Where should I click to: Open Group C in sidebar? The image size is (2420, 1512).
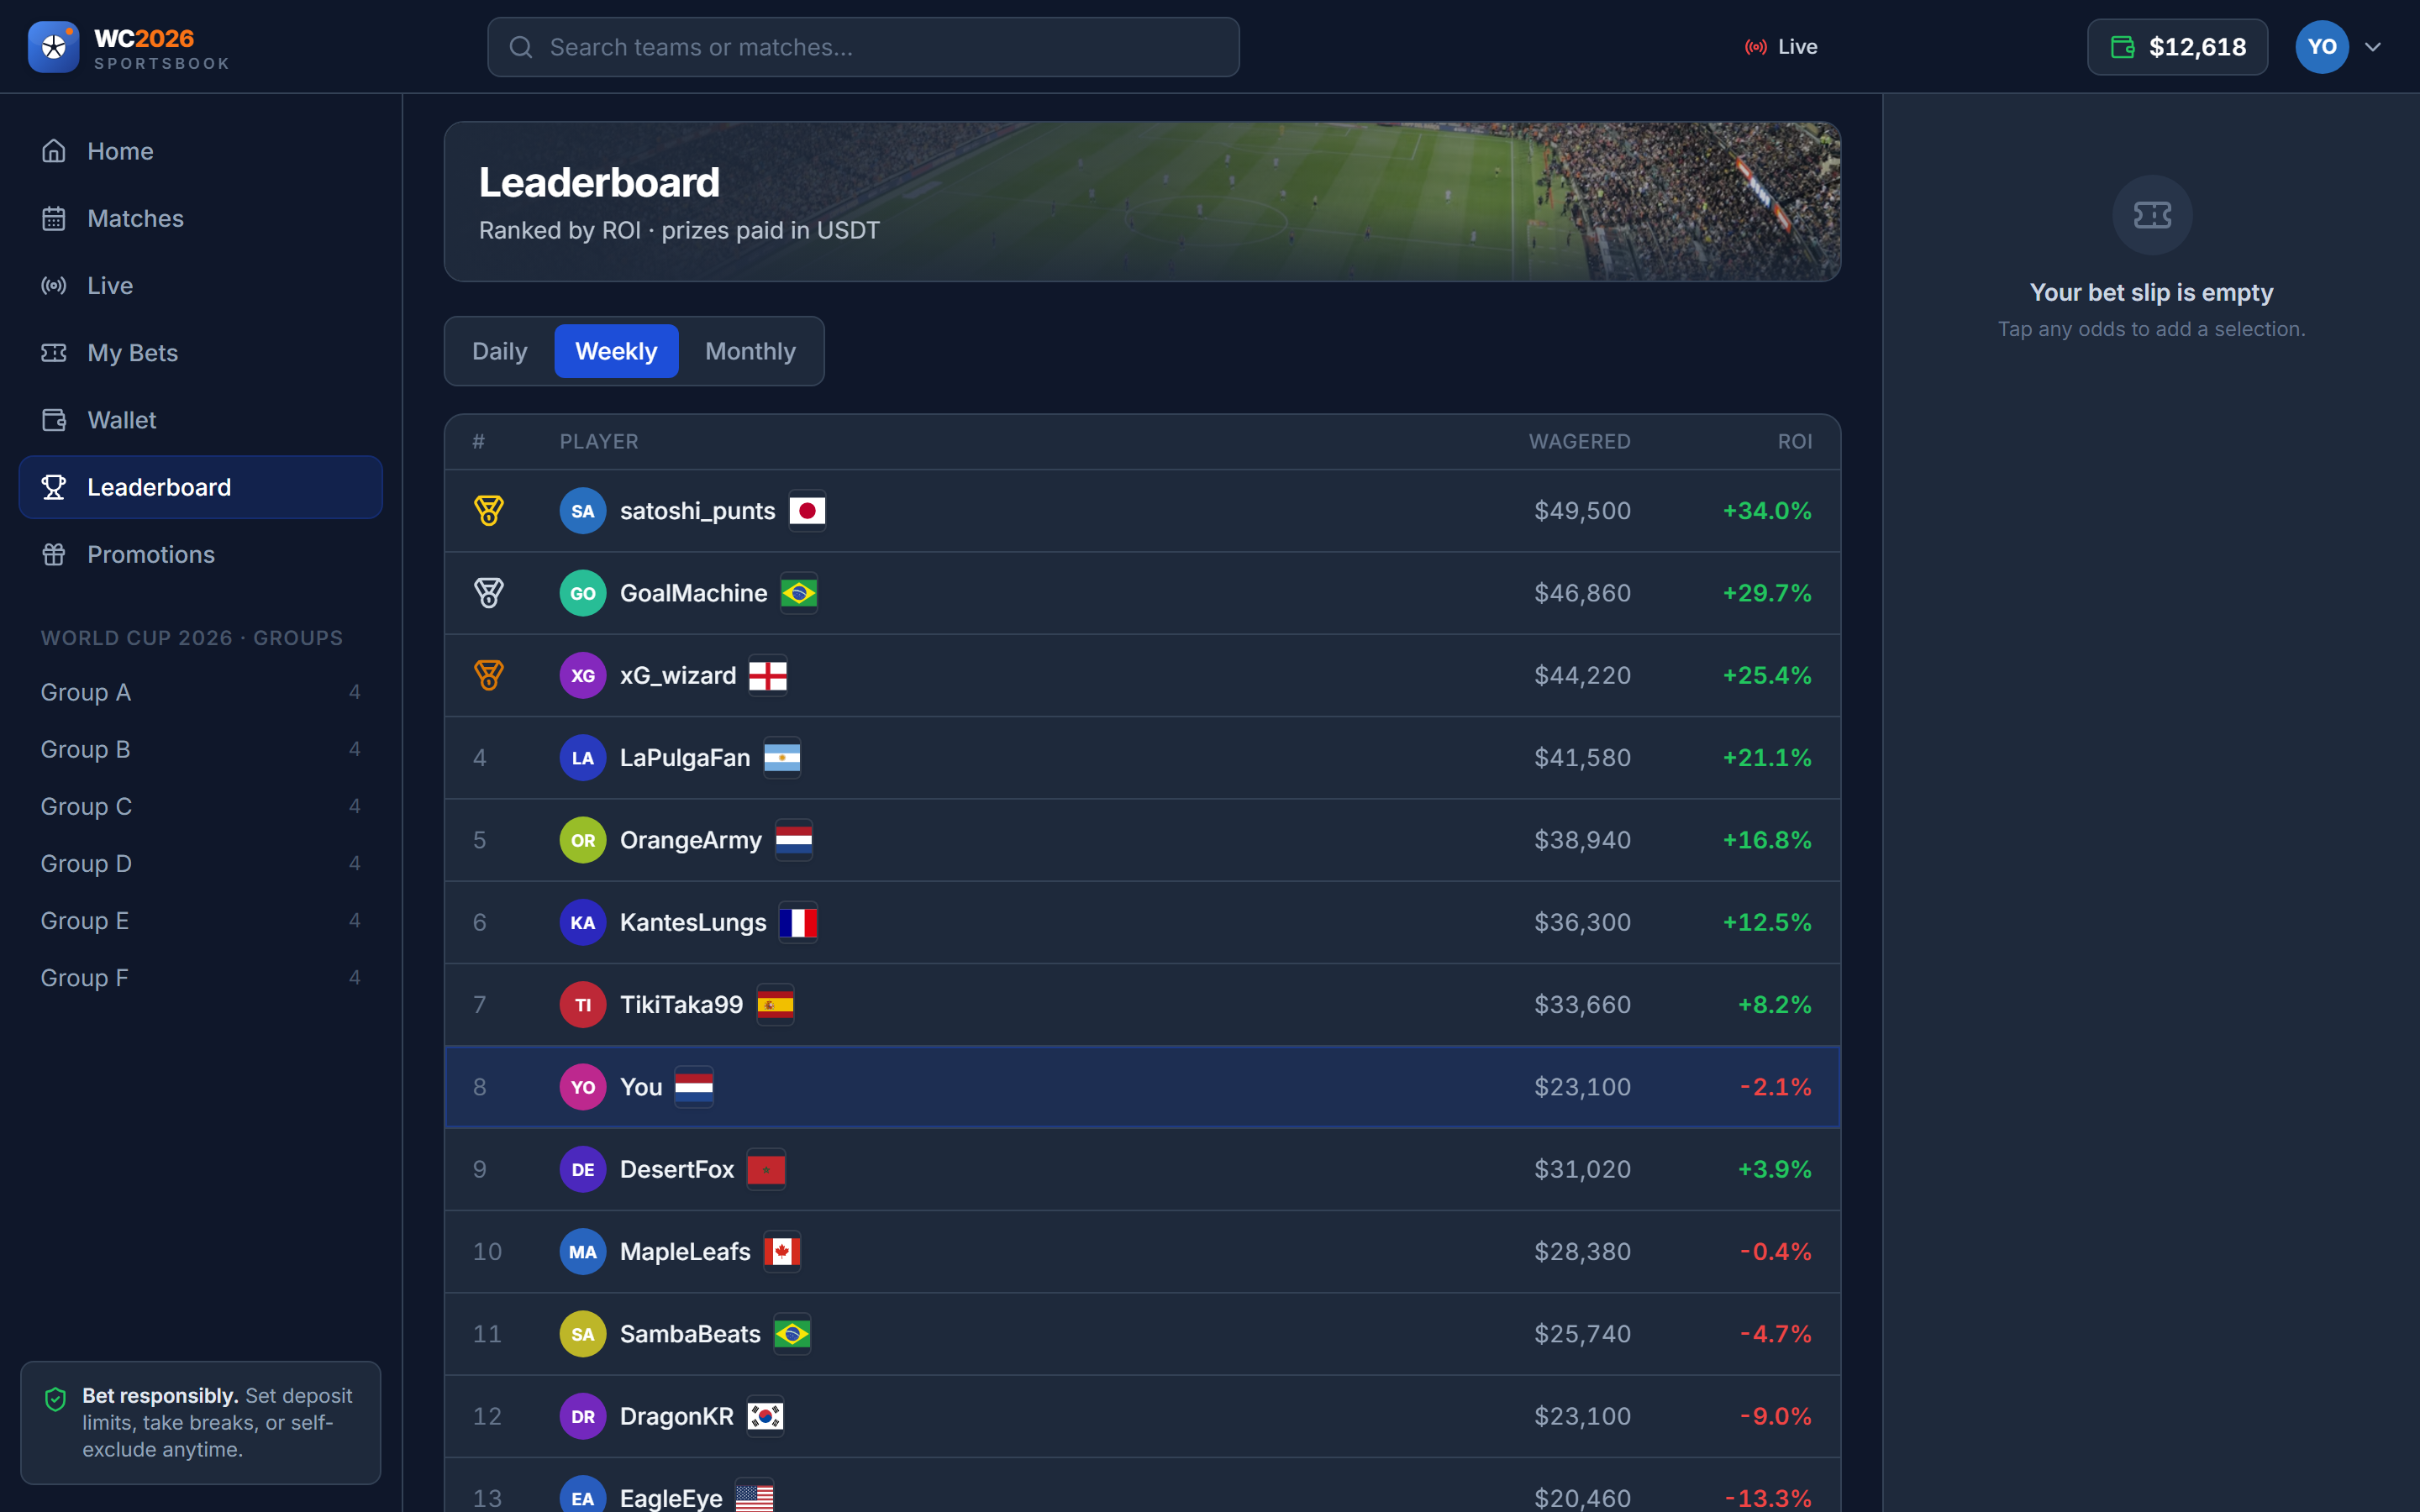(x=201, y=806)
